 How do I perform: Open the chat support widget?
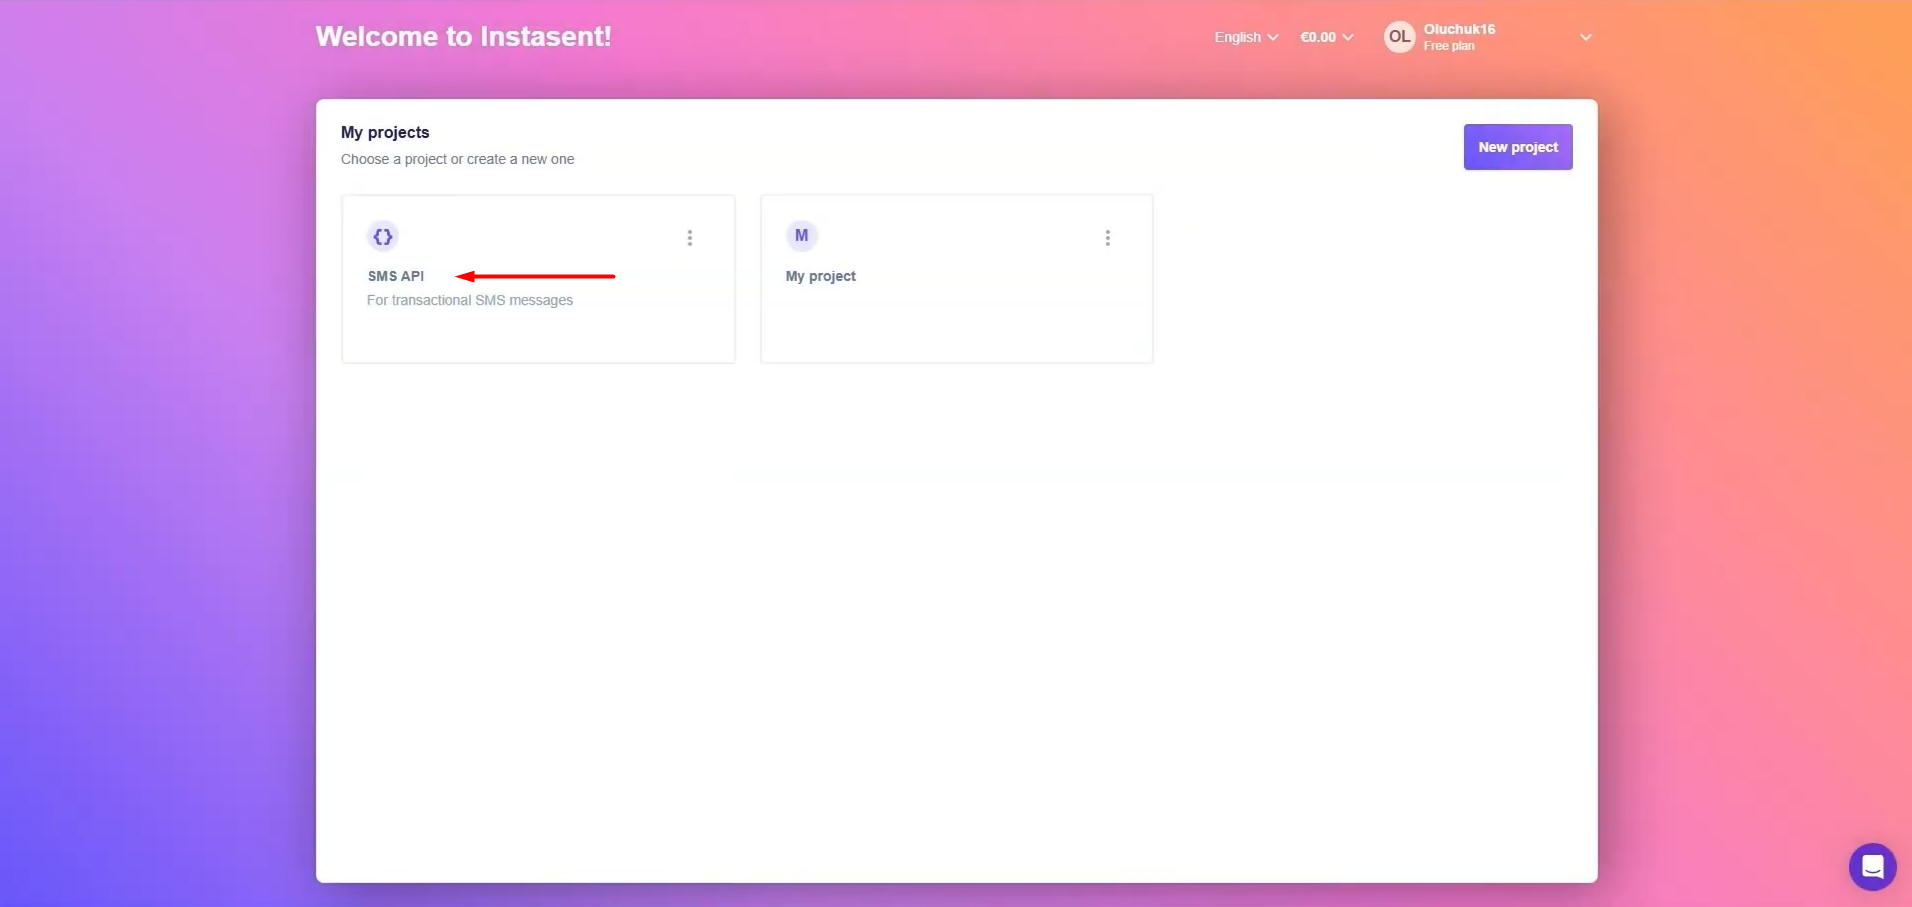[1872, 867]
